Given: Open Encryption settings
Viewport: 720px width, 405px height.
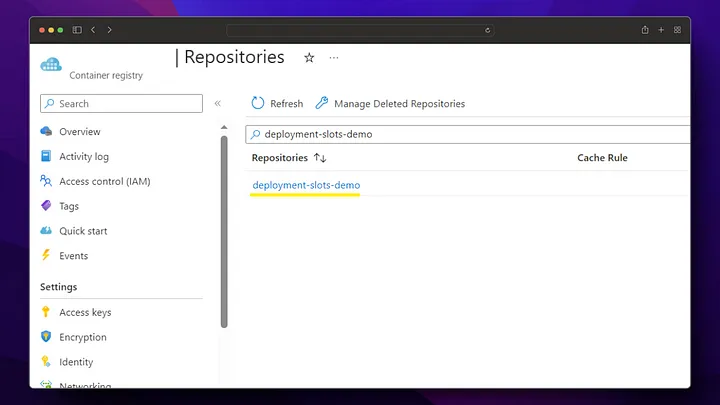Looking at the screenshot, I should (83, 337).
